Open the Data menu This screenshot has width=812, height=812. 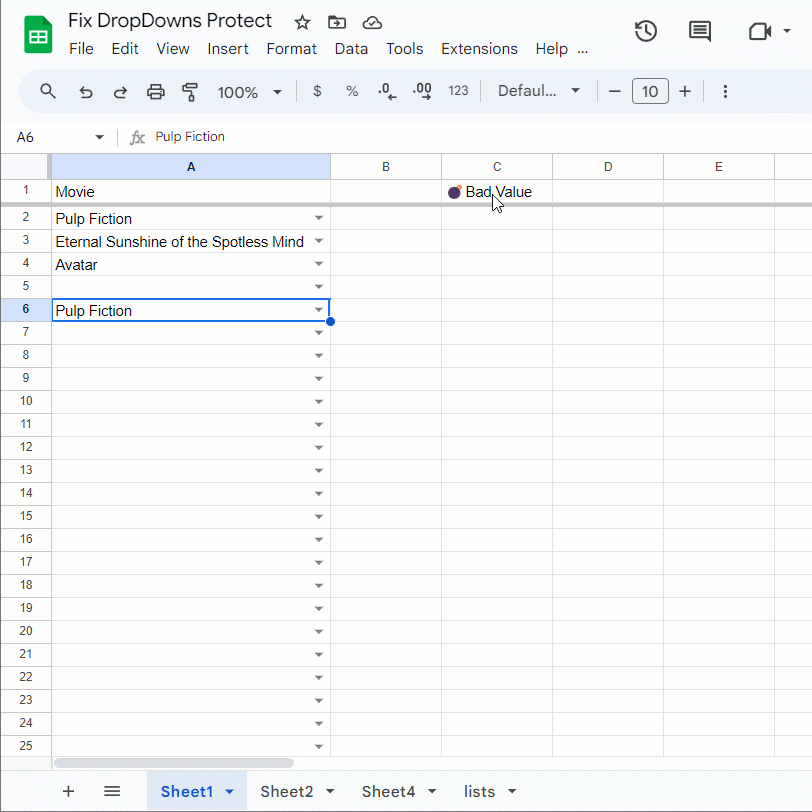tap(351, 48)
